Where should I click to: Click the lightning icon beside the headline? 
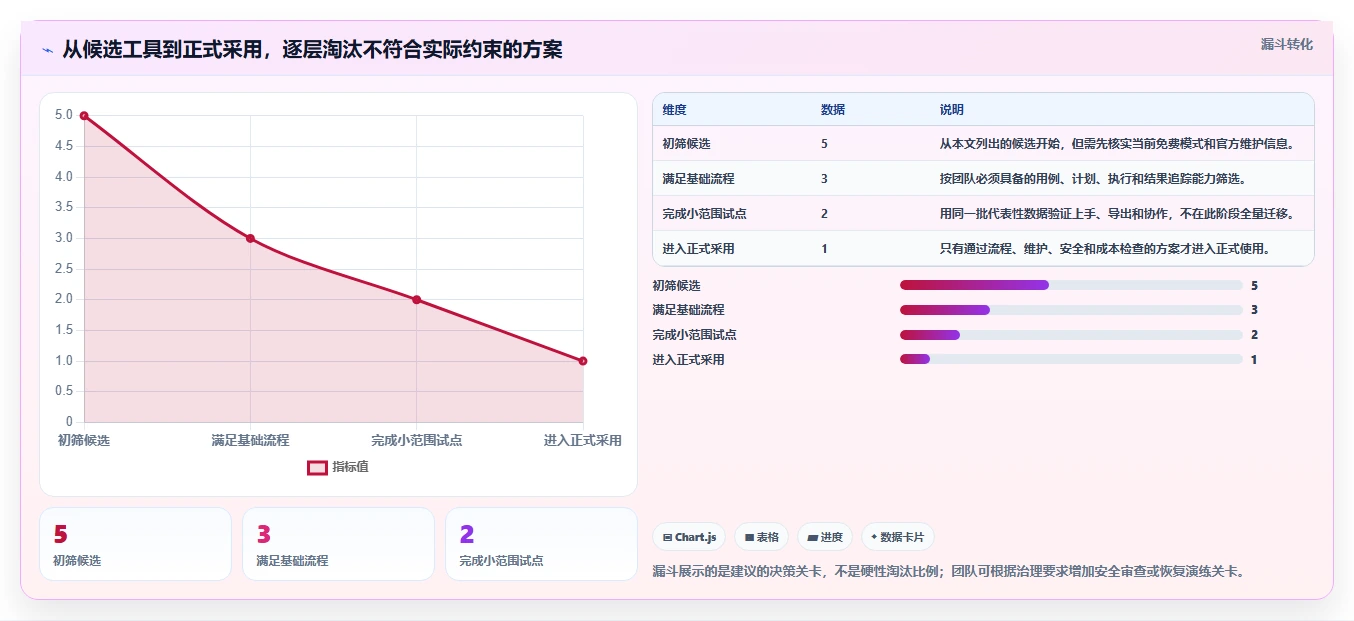point(47,50)
